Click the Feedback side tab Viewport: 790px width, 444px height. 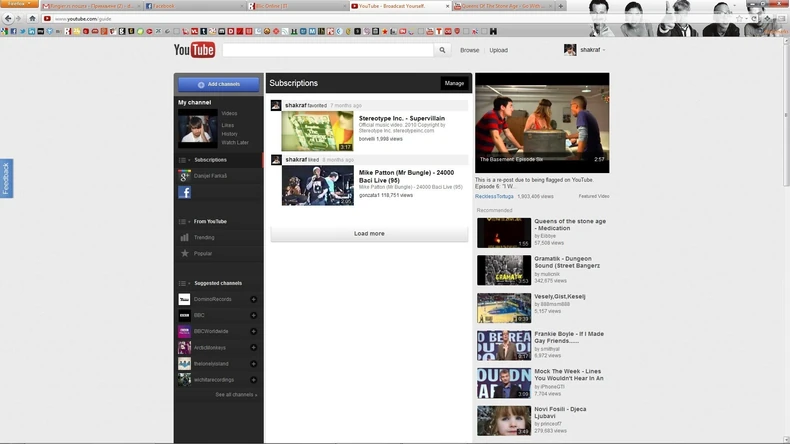6,178
